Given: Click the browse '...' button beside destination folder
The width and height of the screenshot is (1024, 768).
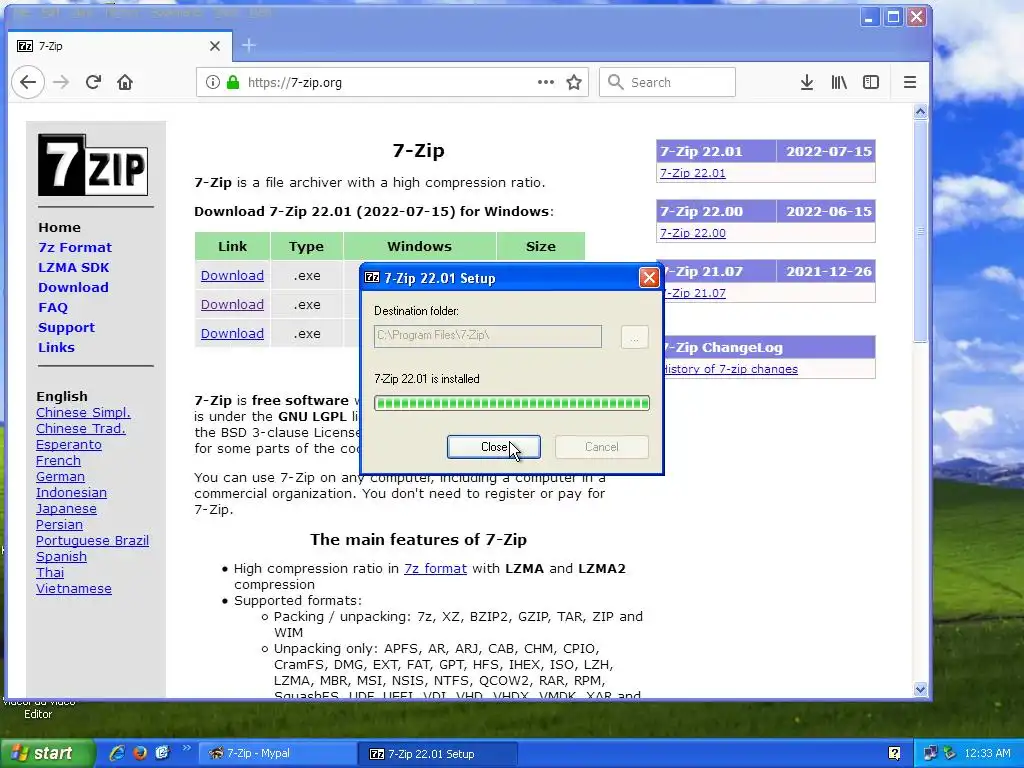Looking at the screenshot, I should pyautogui.click(x=634, y=337).
